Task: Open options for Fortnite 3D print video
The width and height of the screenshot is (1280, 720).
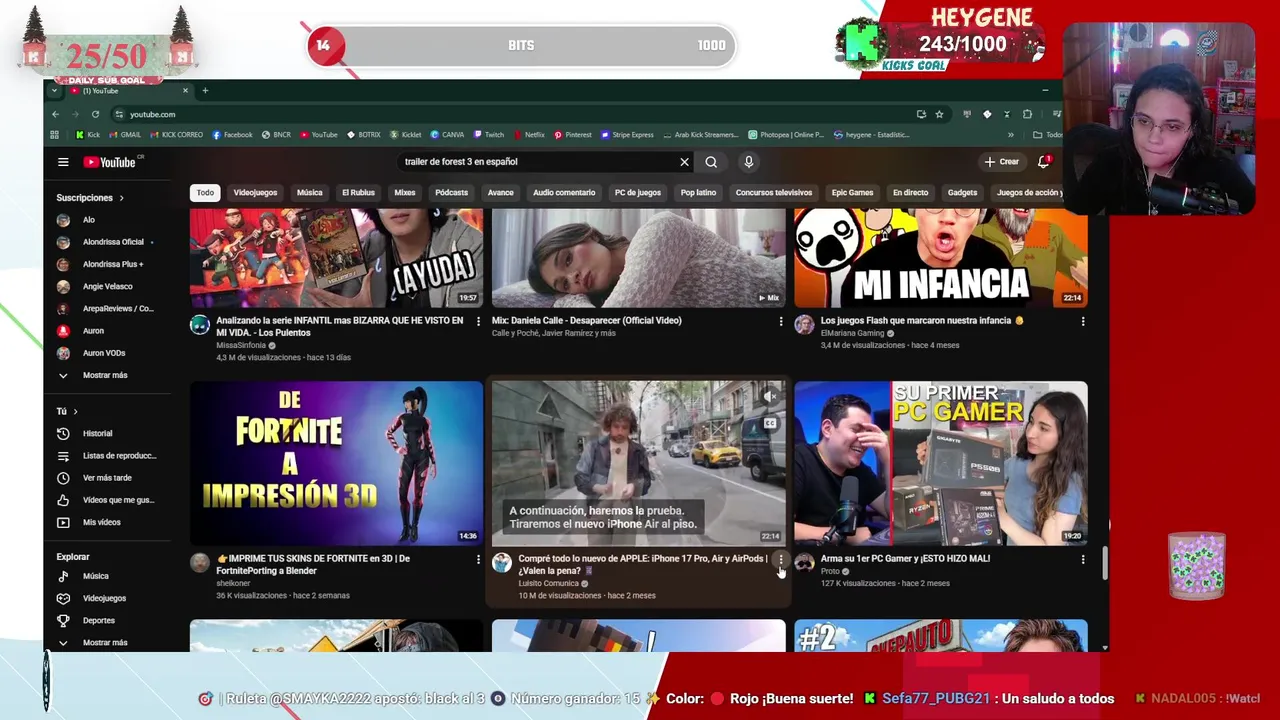Action: coord(478,559)
